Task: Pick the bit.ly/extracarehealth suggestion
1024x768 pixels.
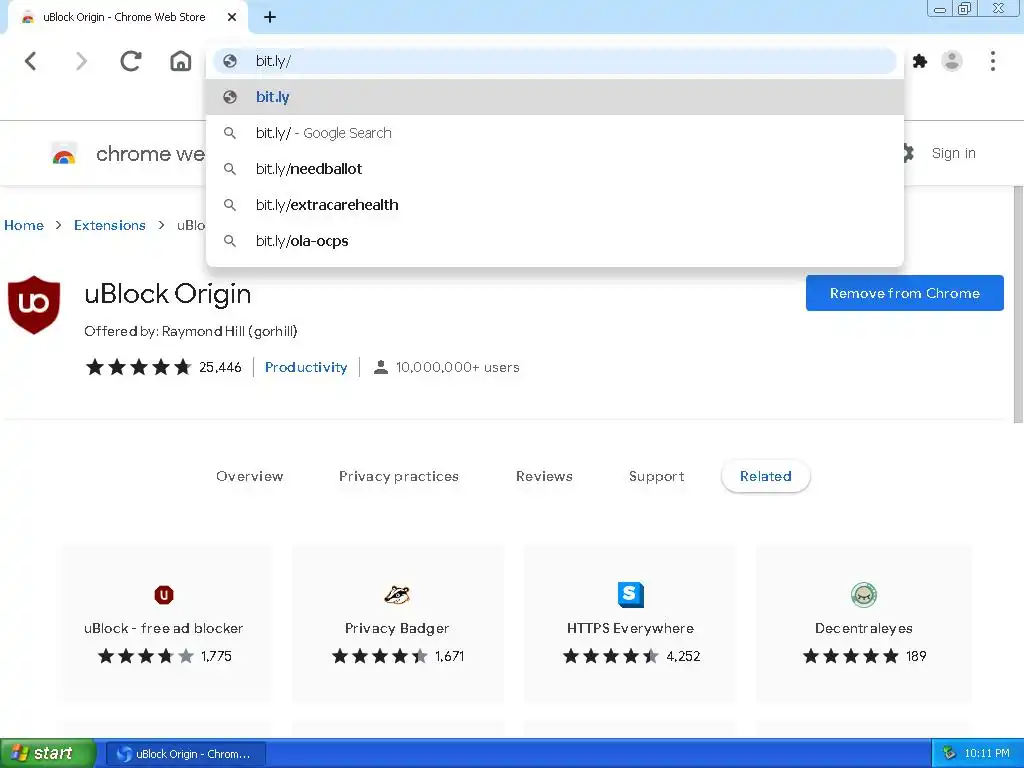Action: tap(554, 204)
